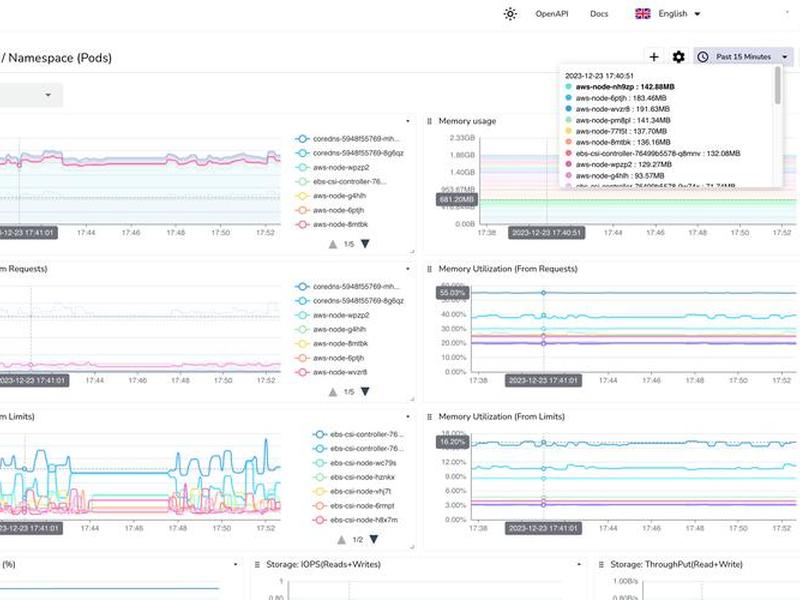Click the 16.20% axis readout label
The height and width of the screenshot is (600, 800).
[x=453, y=442]
